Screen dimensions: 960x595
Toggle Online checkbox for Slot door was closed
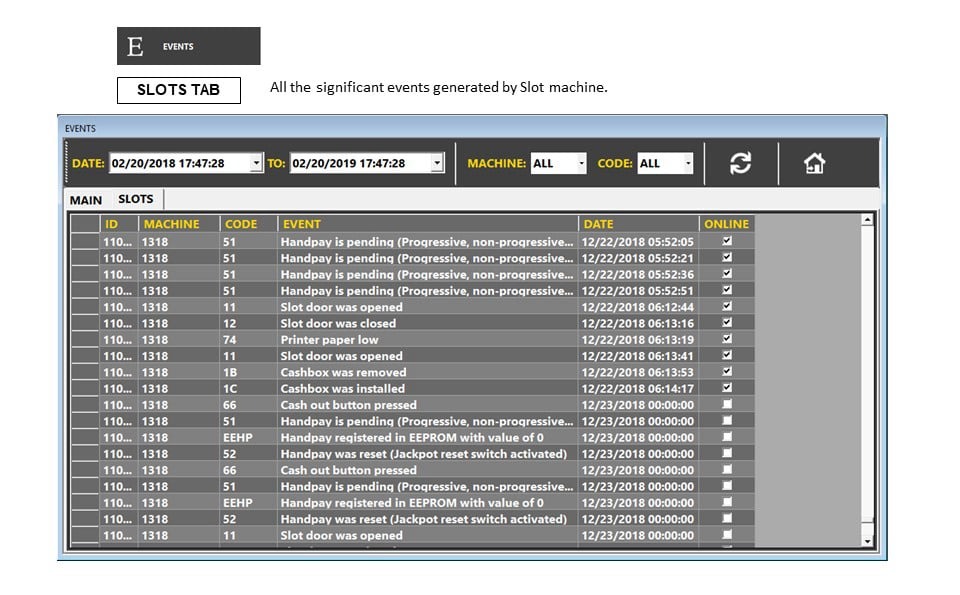(x=727, y=323)
